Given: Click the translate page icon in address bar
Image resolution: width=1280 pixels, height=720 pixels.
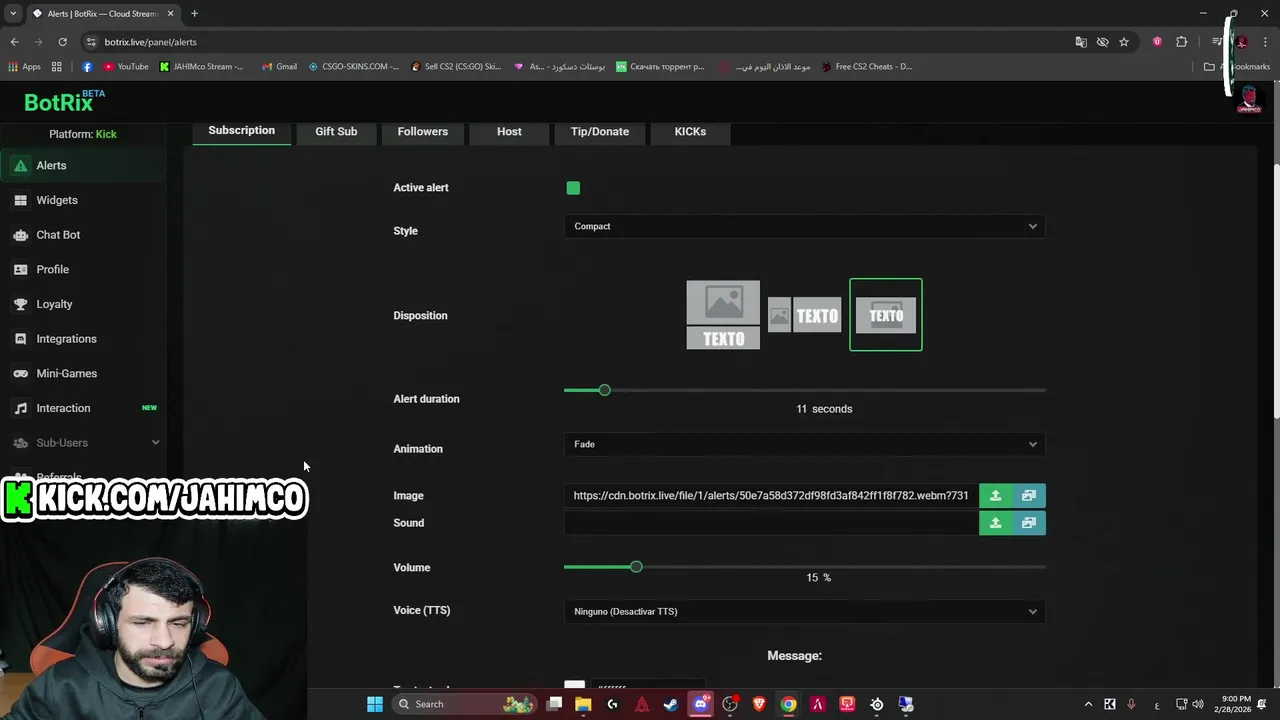Looking at the screenshot, I should pyautogui.click(x=1081, y=42).
